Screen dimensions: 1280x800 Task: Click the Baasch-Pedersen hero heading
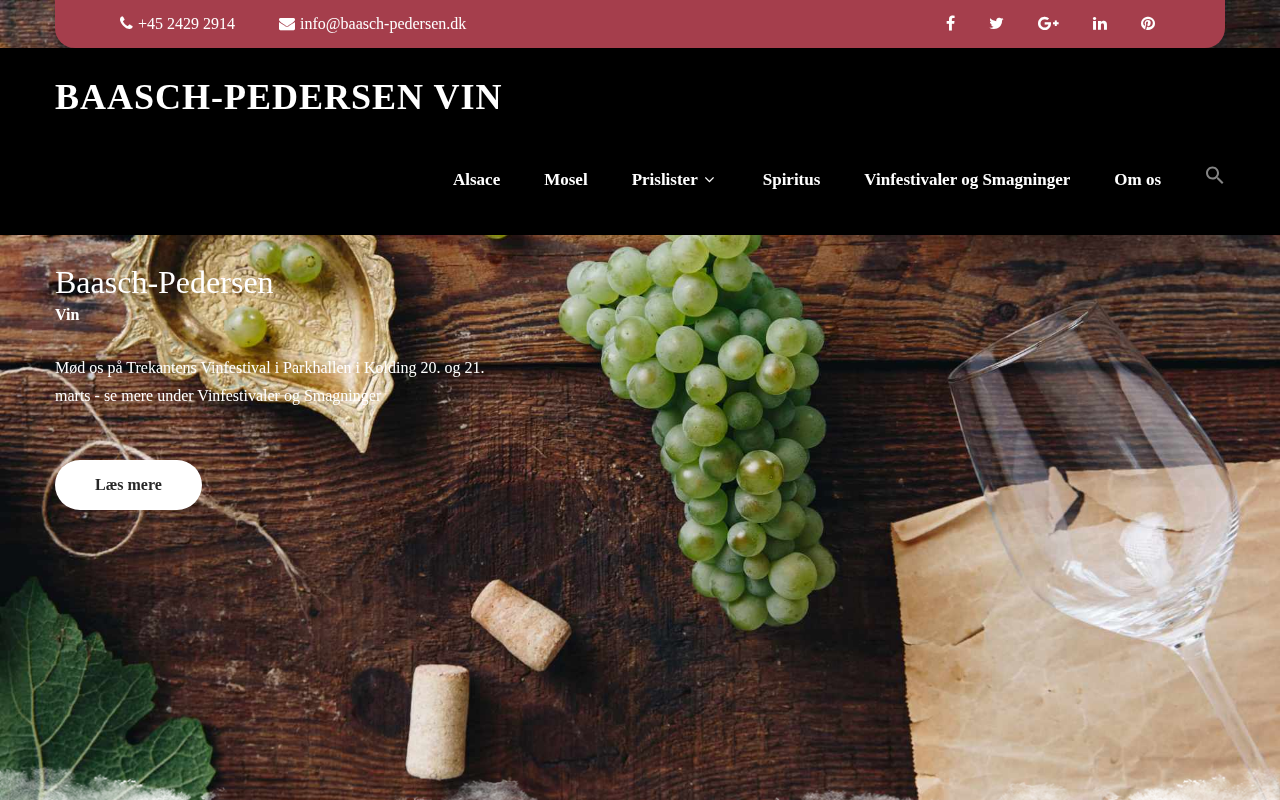pyautogui.click(x=164, y=283)
